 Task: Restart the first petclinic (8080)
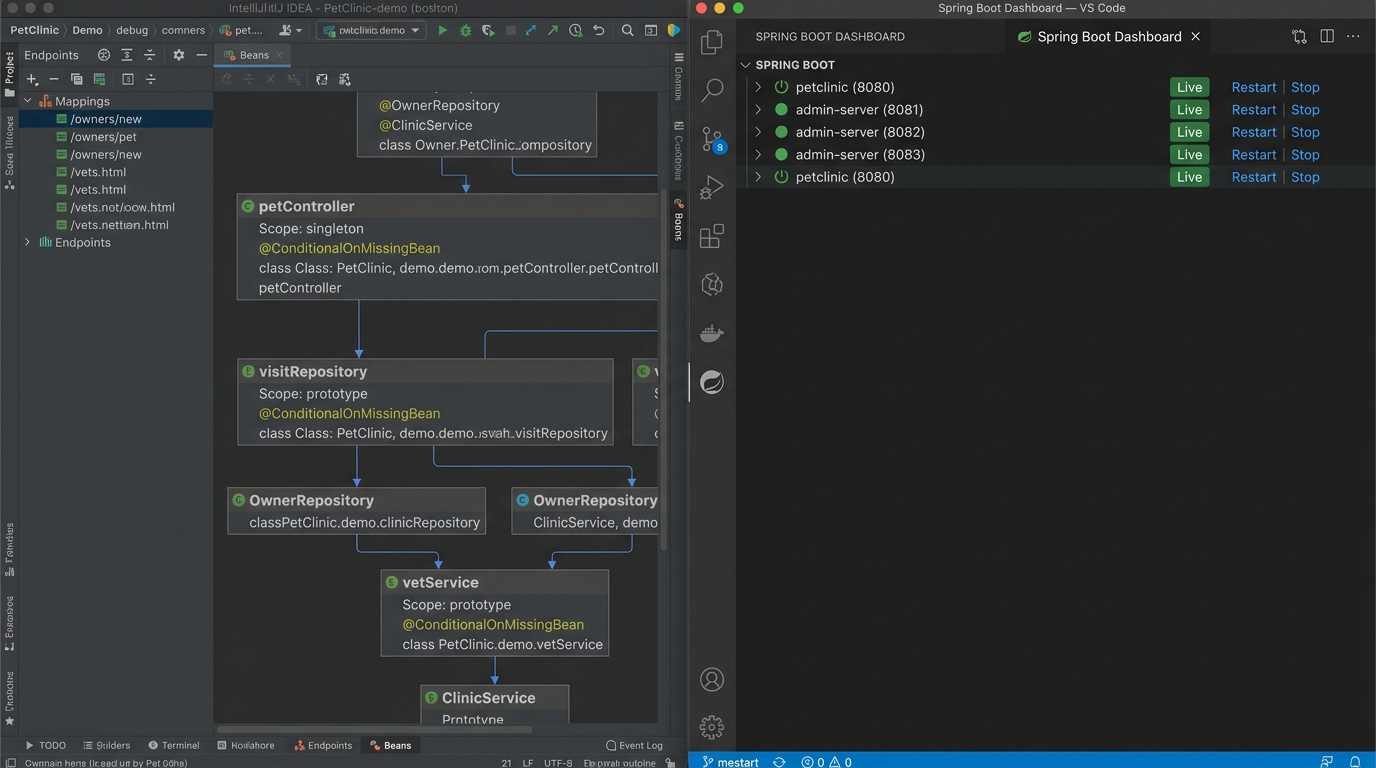(1254, 87)
